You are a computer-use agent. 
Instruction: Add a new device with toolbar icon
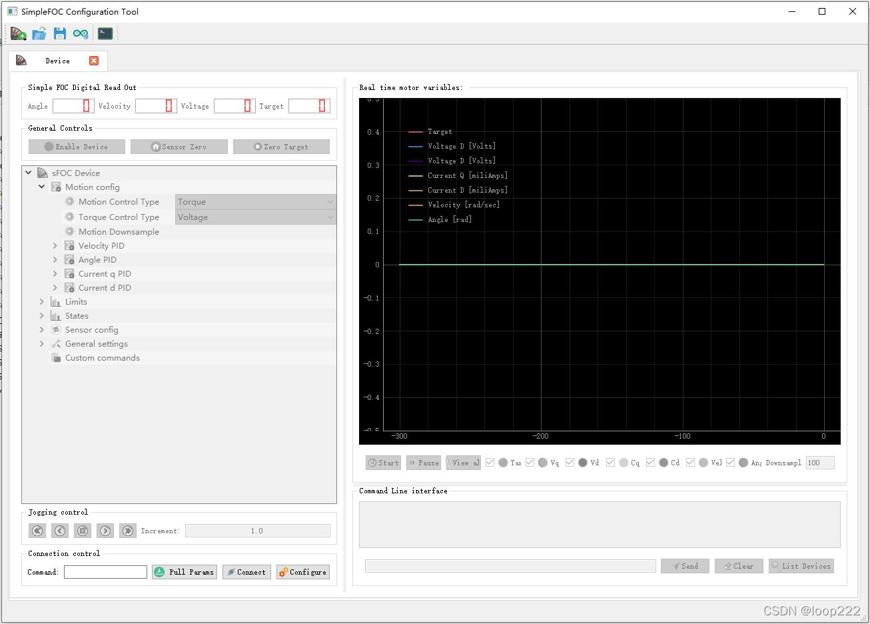coord(18,34)
